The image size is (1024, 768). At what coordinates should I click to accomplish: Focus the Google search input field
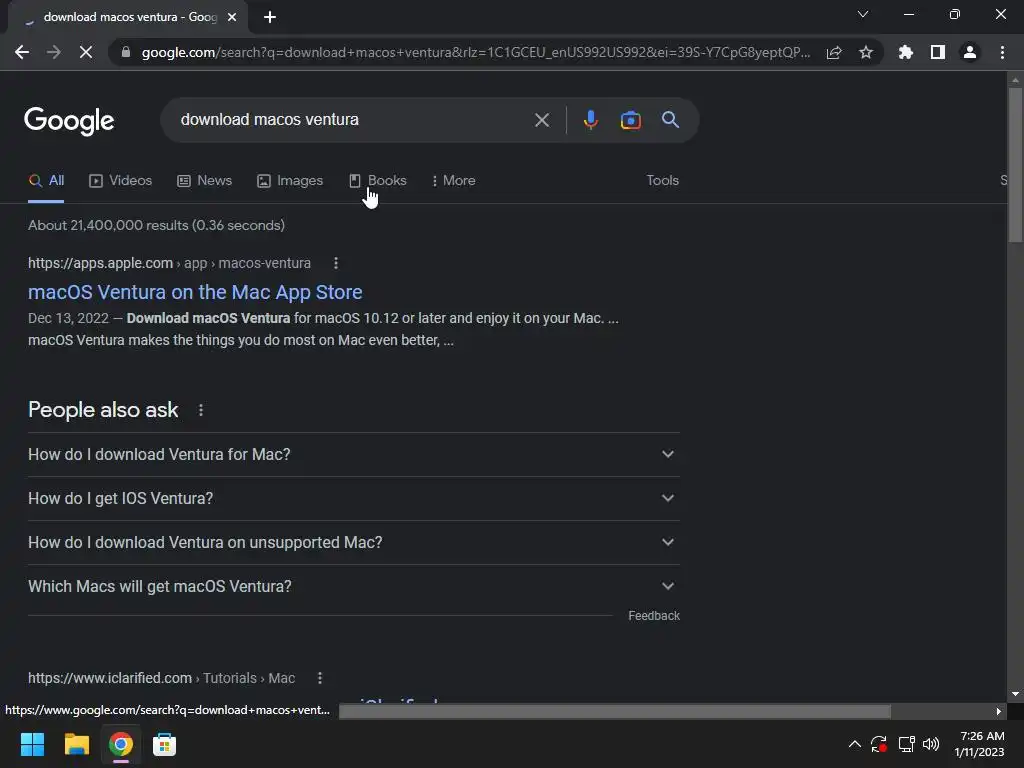click(x=353, y=120)
